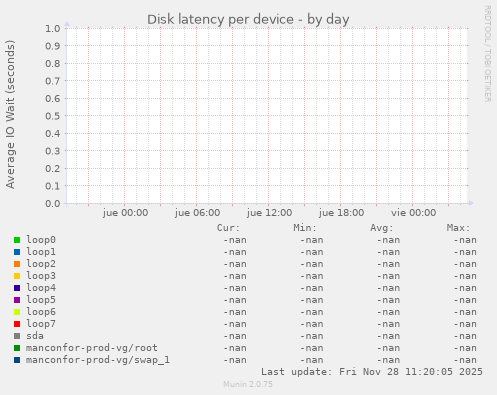Click the 'Min:' column header
The height and width of the screenshot is (395, 497).
tap(305, 228)
